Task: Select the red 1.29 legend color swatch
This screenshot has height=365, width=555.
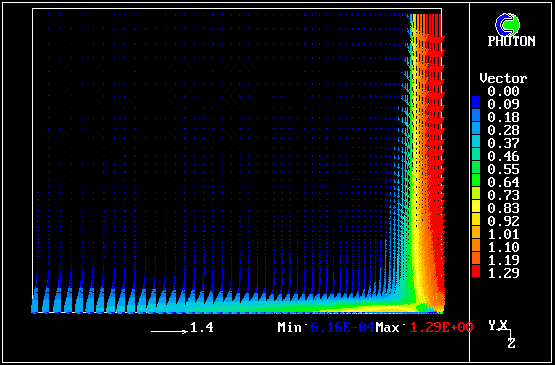Action: [x=476, y=271]
